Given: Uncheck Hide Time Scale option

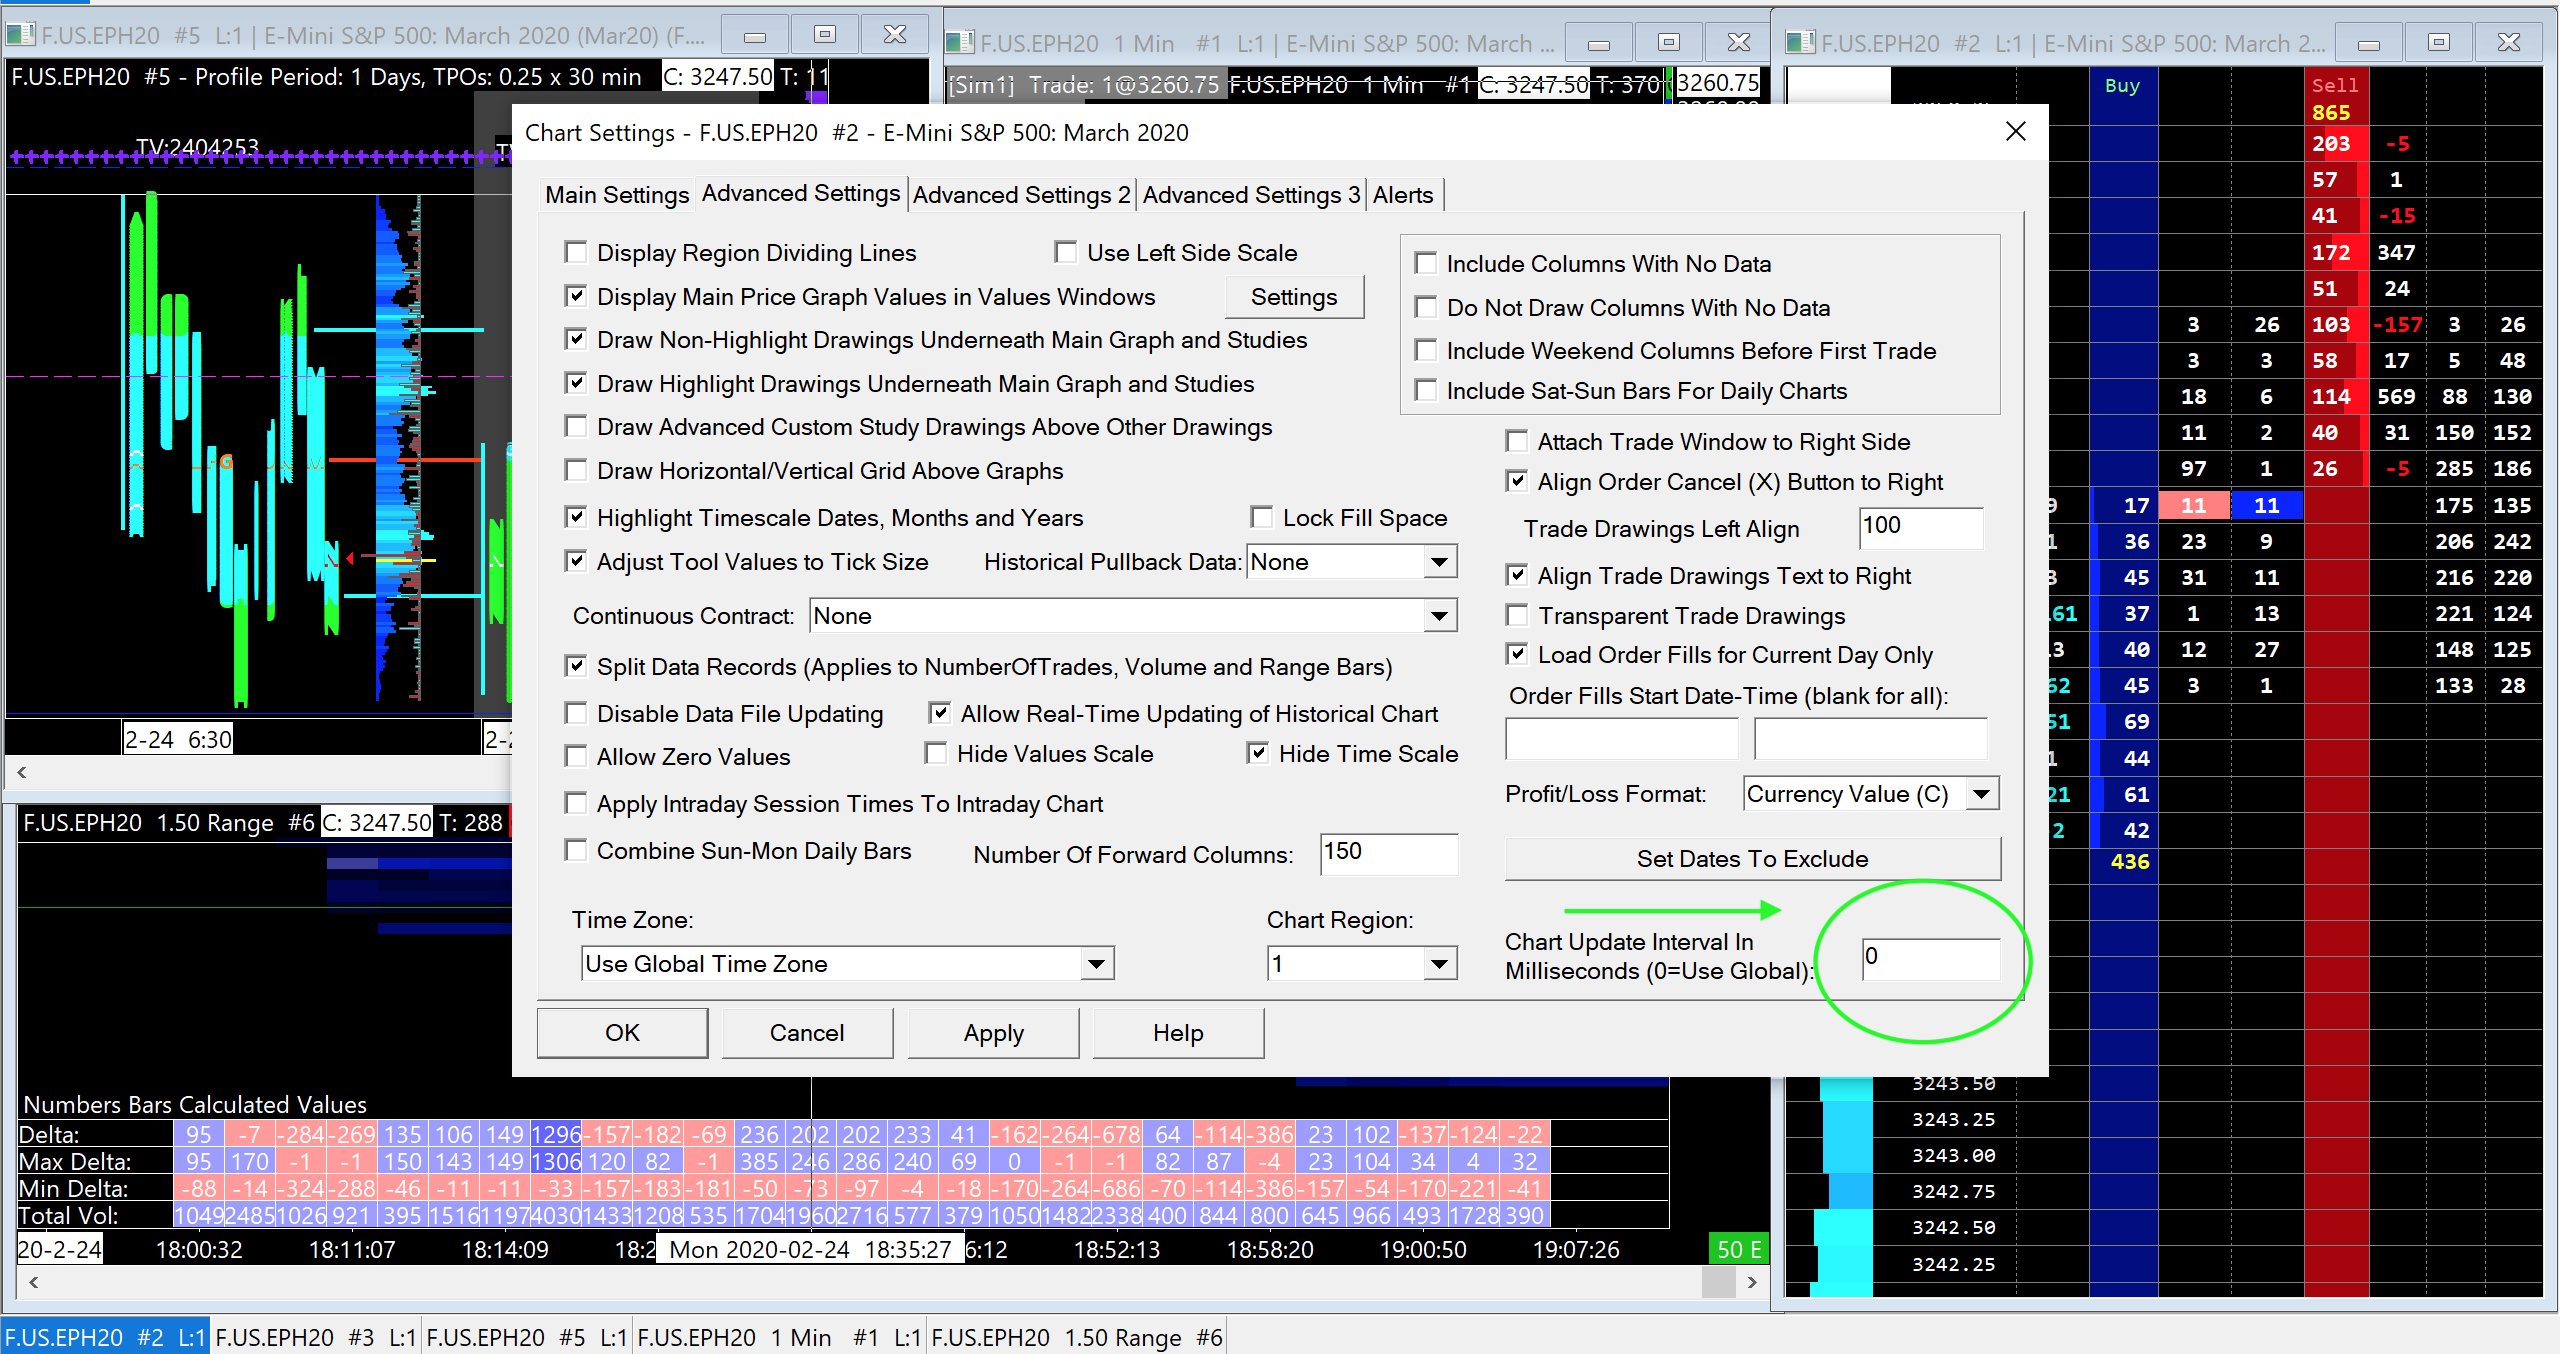Looking at the screenshot, I should (1258, 754).
